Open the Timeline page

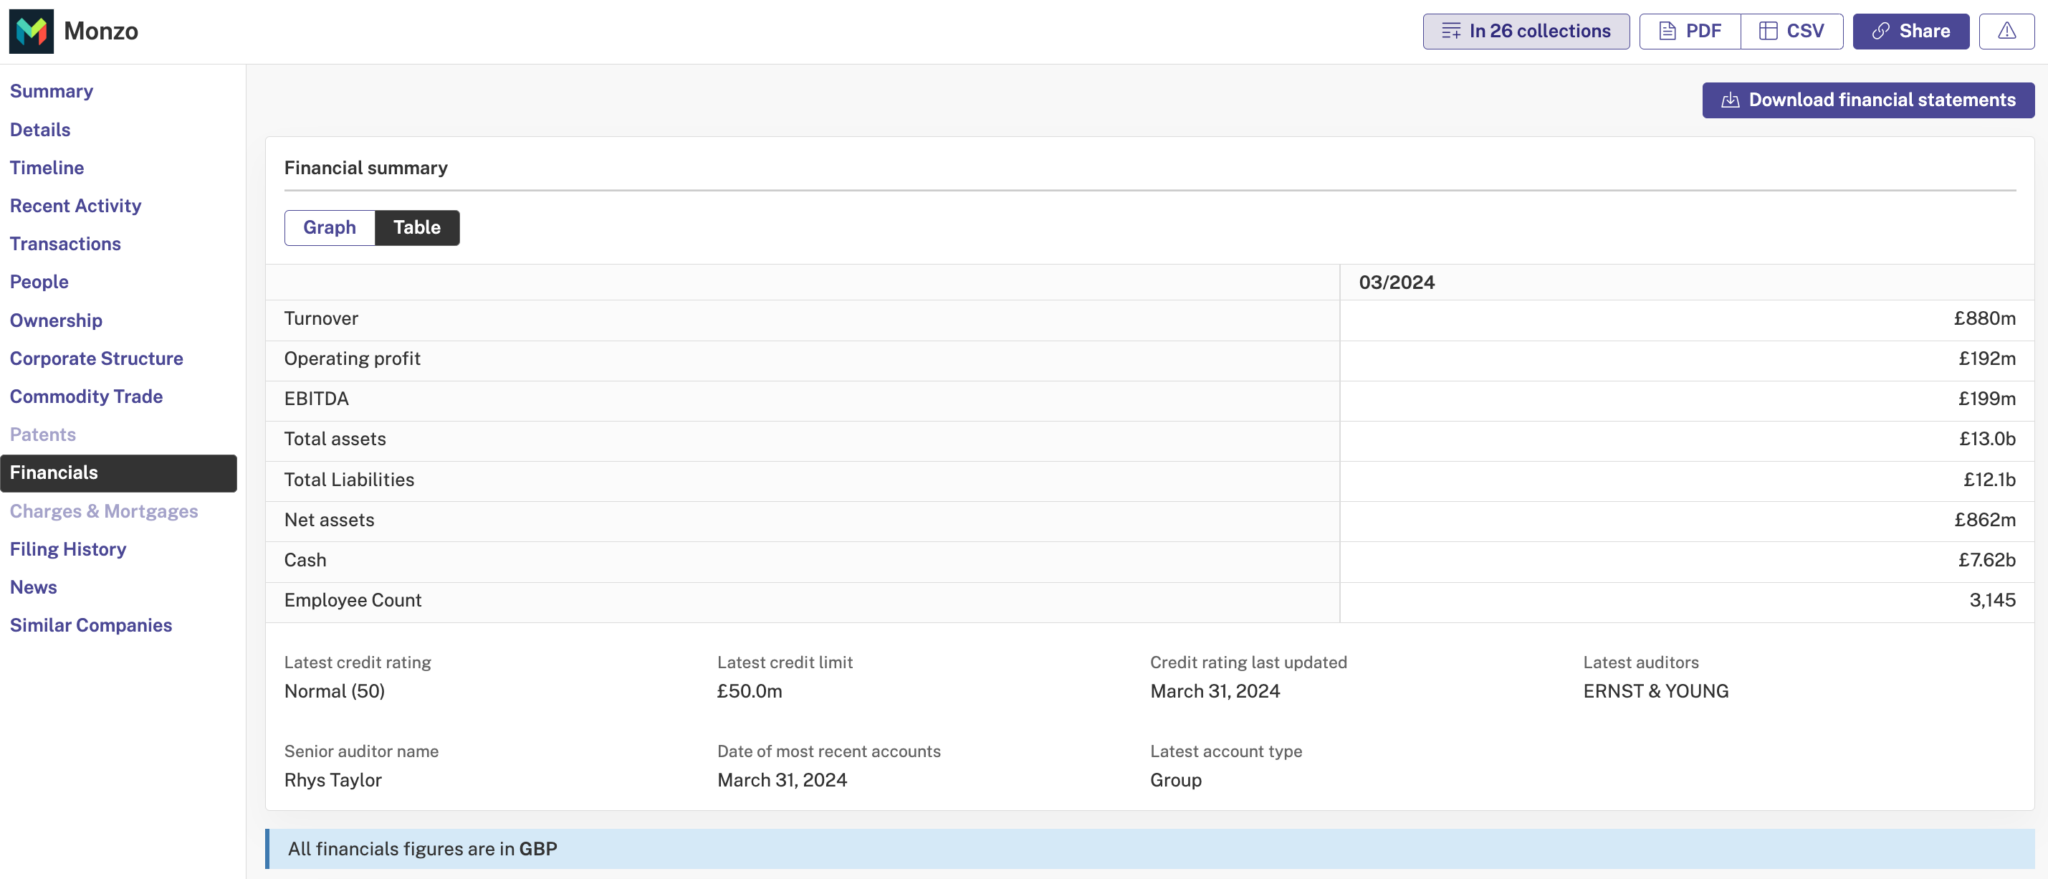[47, 168]
